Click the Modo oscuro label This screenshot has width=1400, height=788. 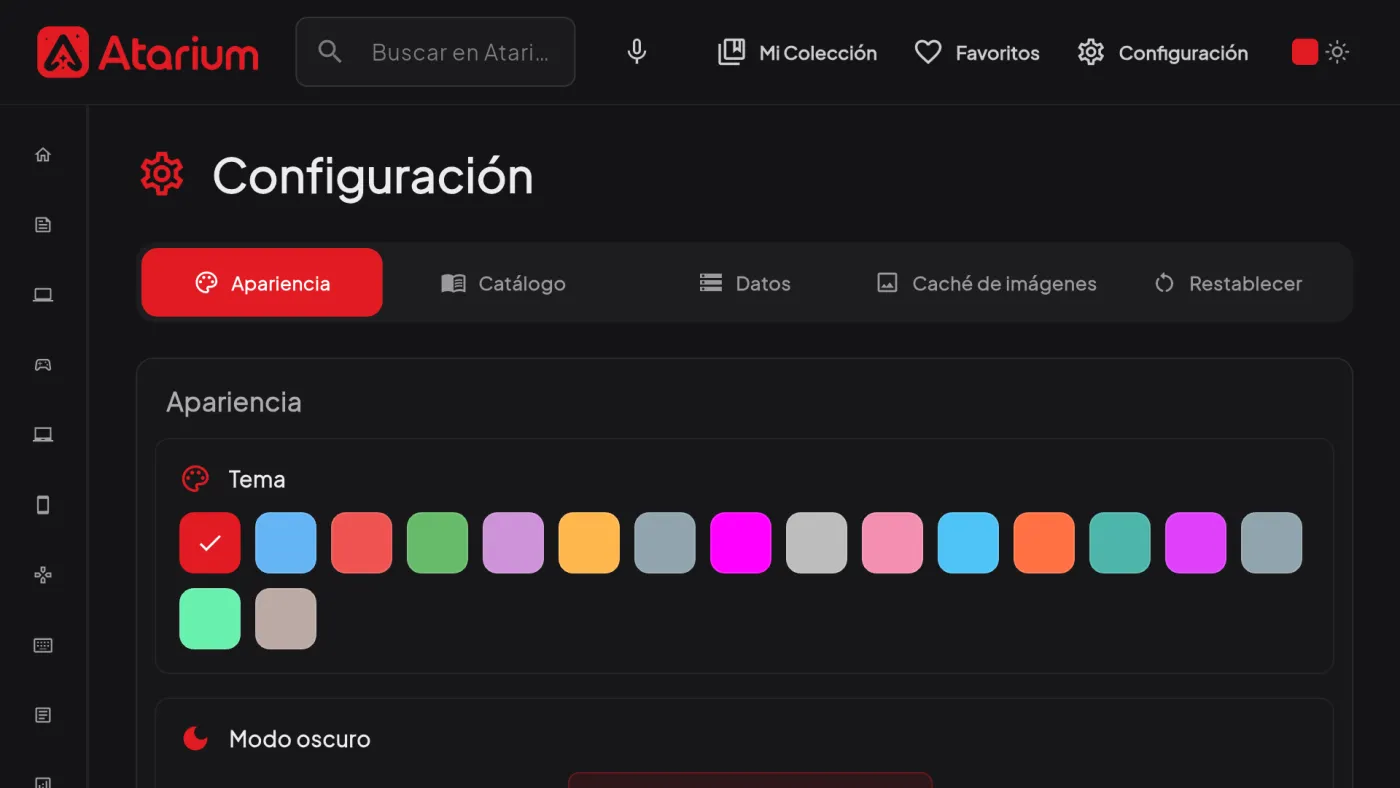pyautogui.click(x=300, y=739)
